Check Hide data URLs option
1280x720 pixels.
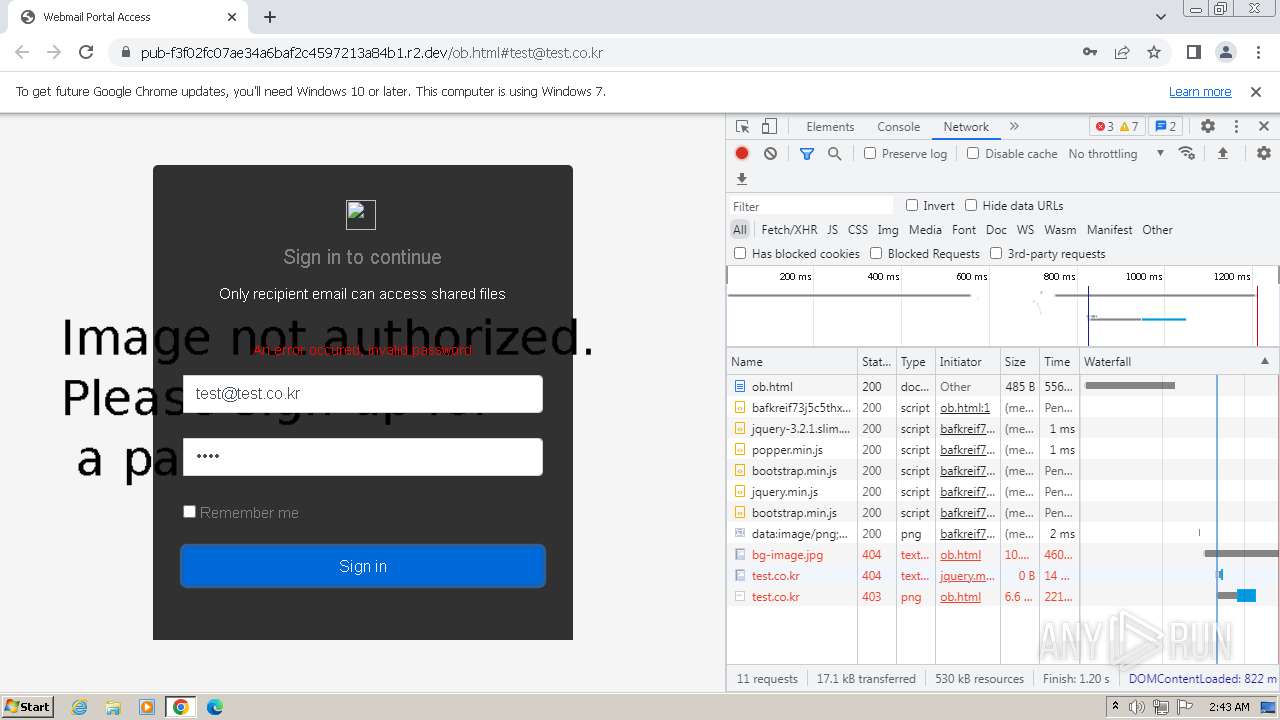[971, 205]
